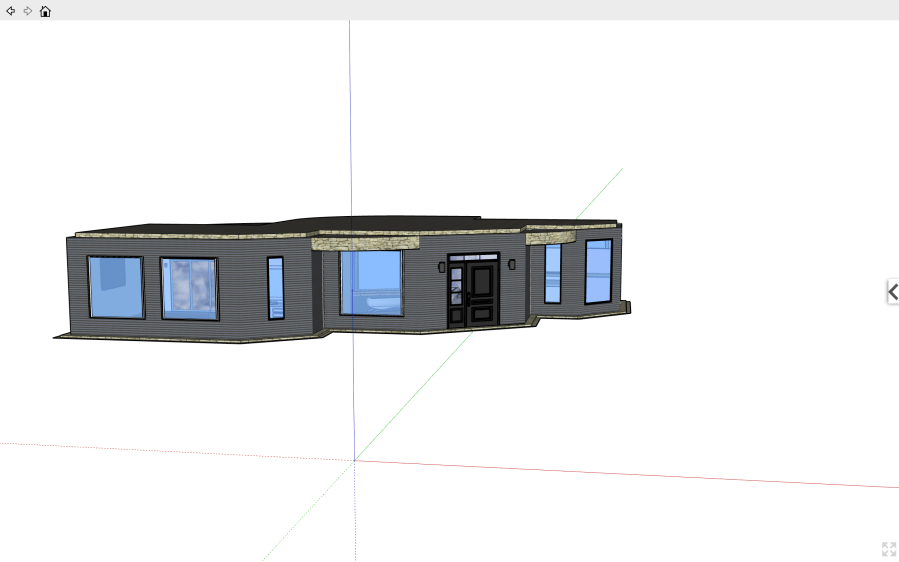Click the gray siding between left windows

[151, 288]
